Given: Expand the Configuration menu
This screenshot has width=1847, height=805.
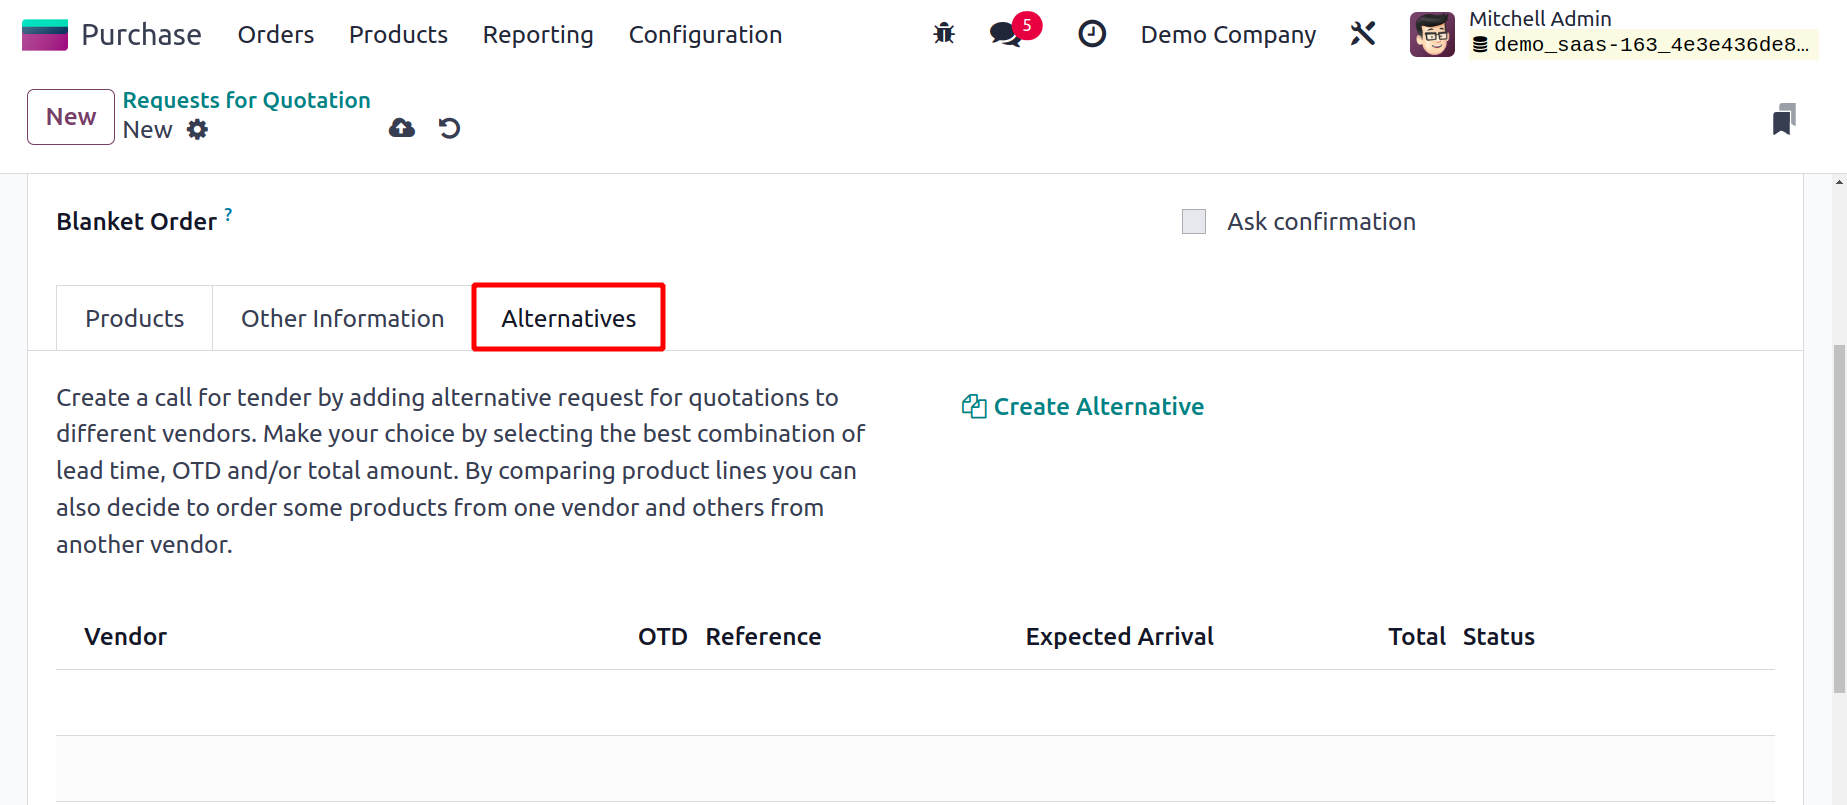Looking at the screenshot, I should point(705,35).
